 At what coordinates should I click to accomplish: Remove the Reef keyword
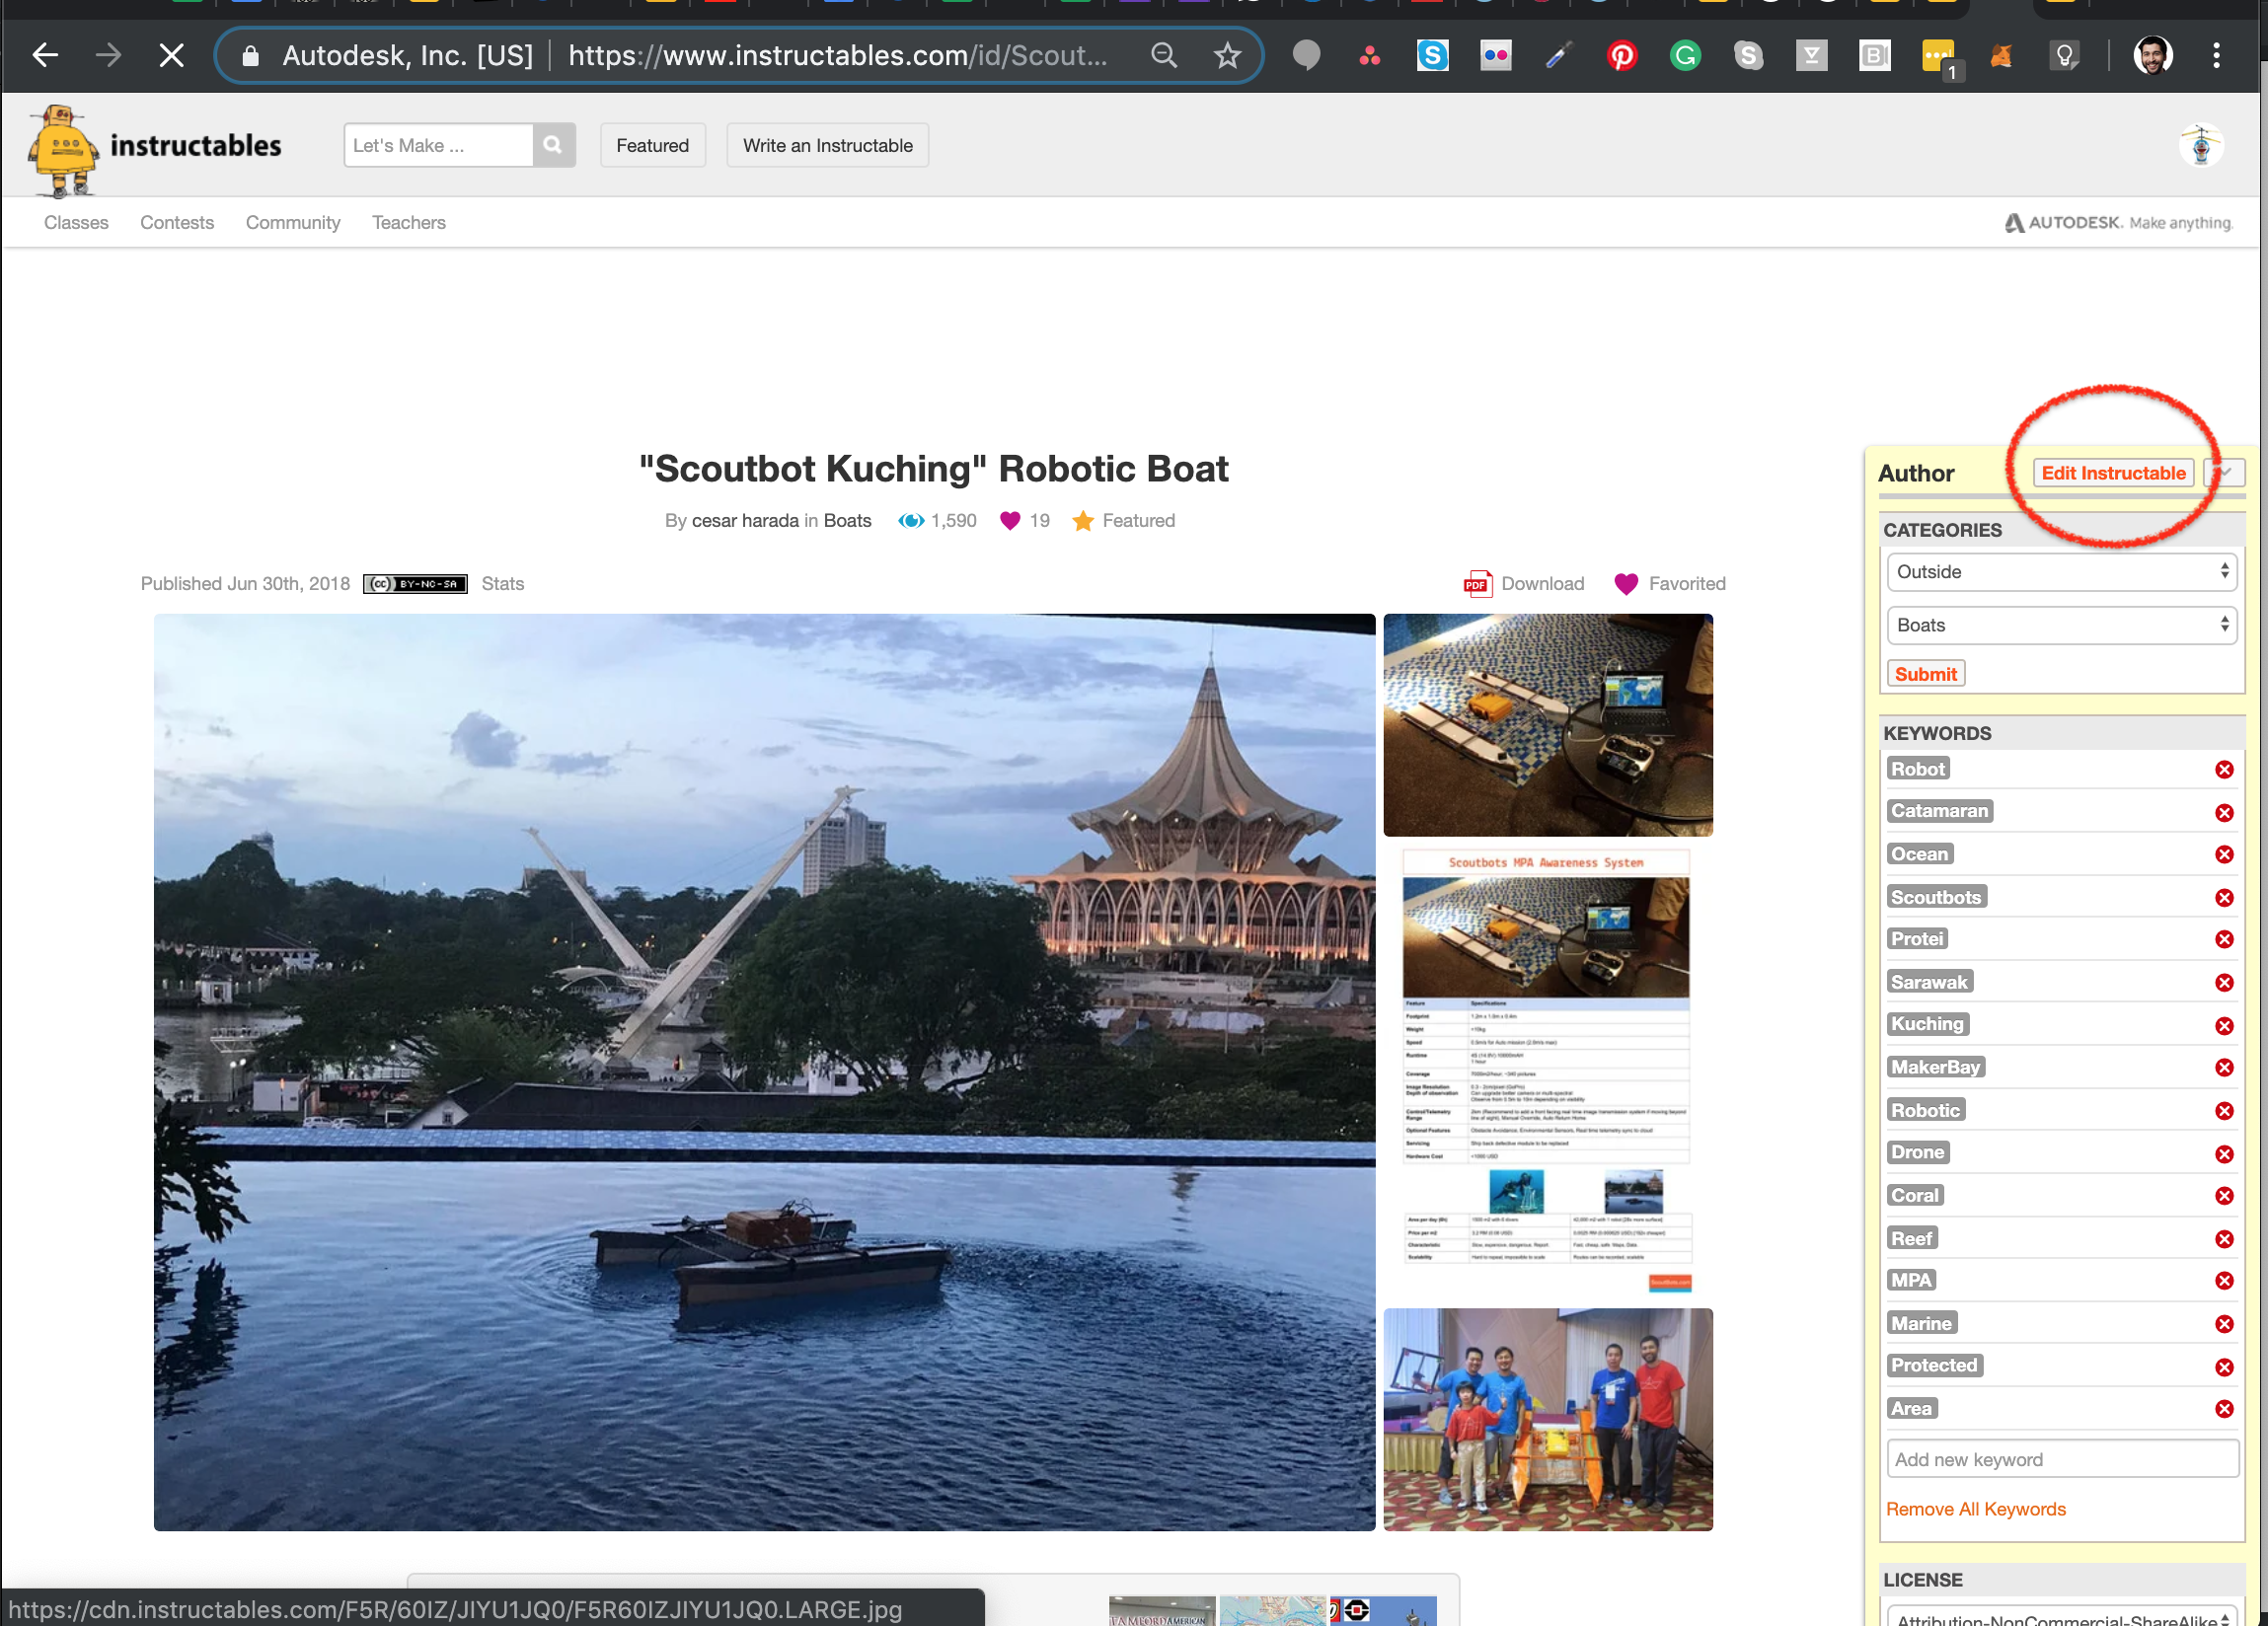pos(2224,1238)
